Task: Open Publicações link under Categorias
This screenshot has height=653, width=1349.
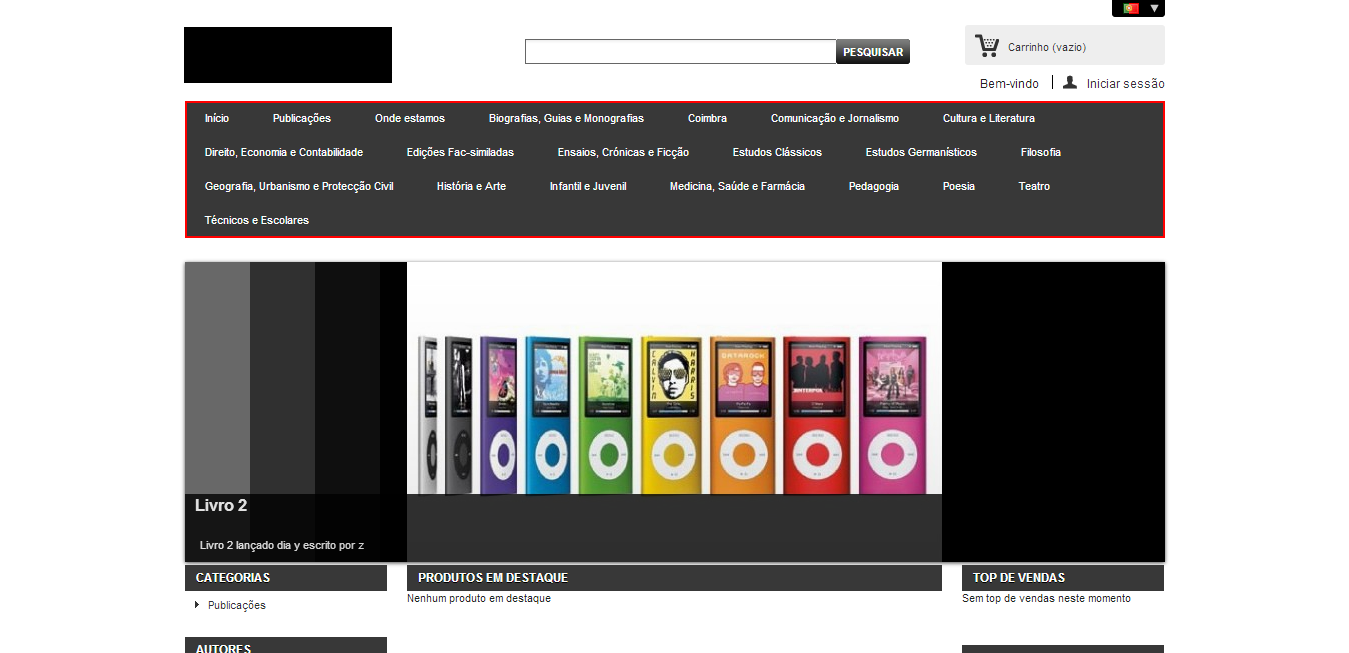Action: (237, 605)
